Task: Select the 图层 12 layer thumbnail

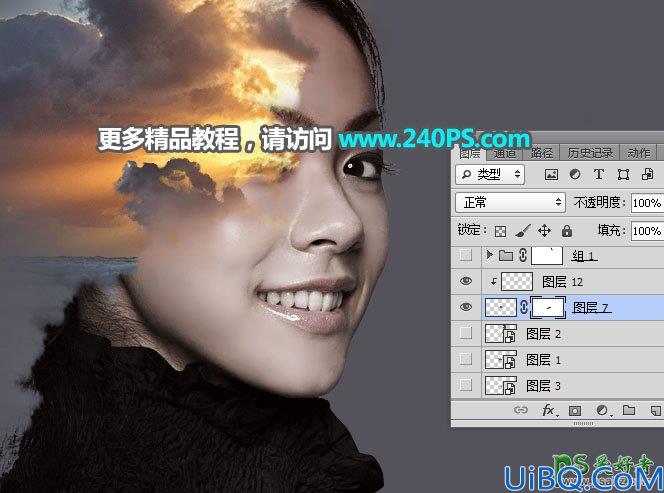Action: coord(517,282)
